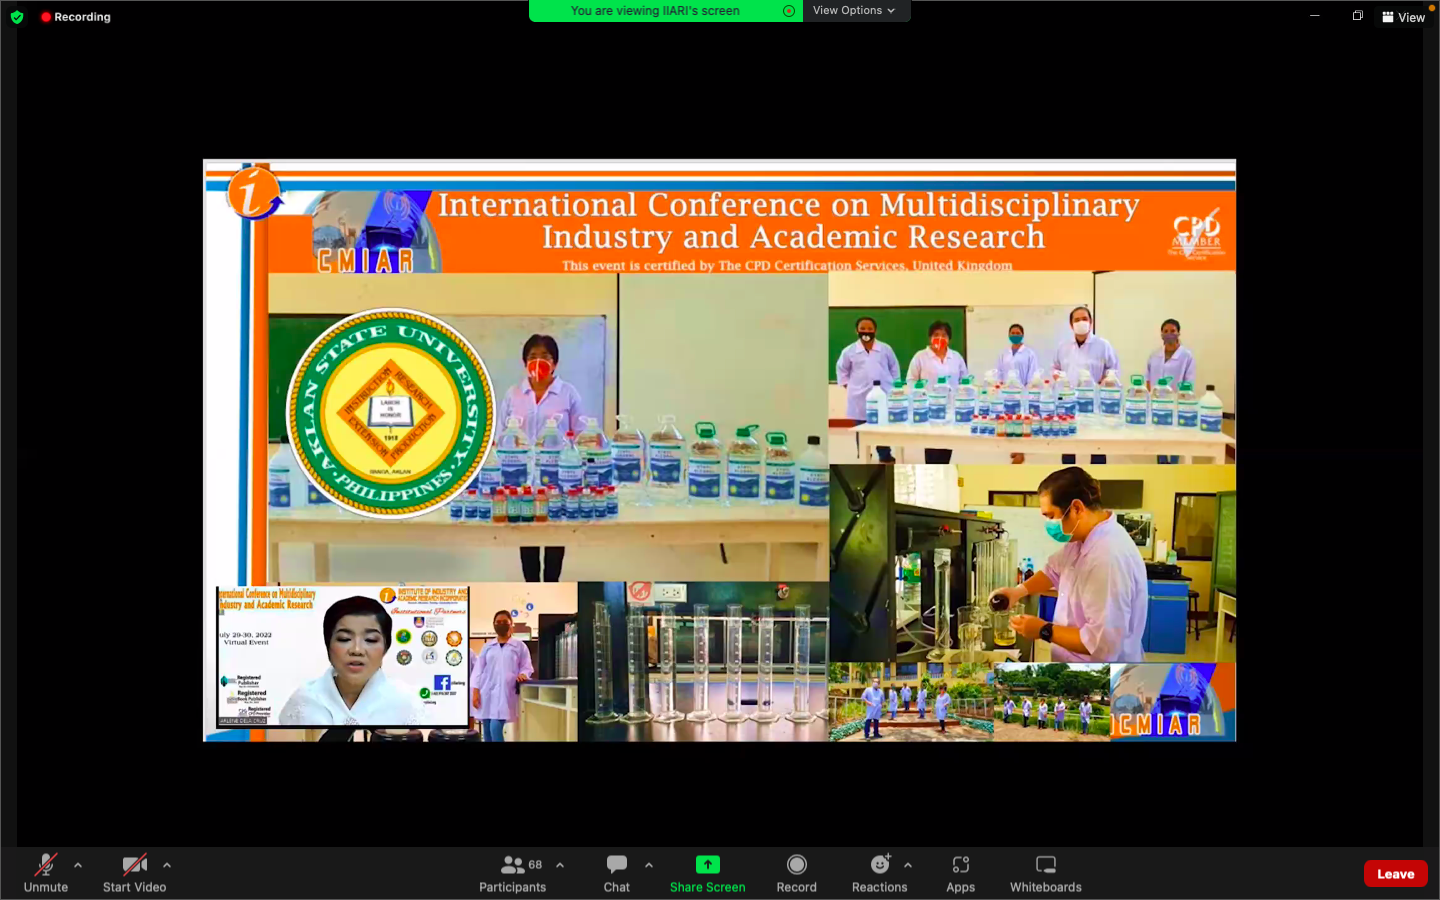Open Whiteboards
Viewport: 1440px width, 900px height.
point(1045,865)
